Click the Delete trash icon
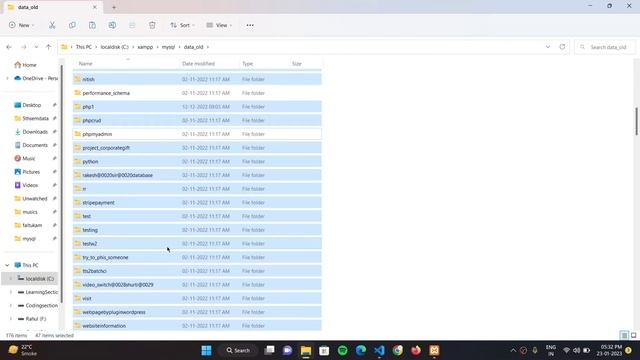The height and width of the screenshot is (360, 640). [152, 25]
